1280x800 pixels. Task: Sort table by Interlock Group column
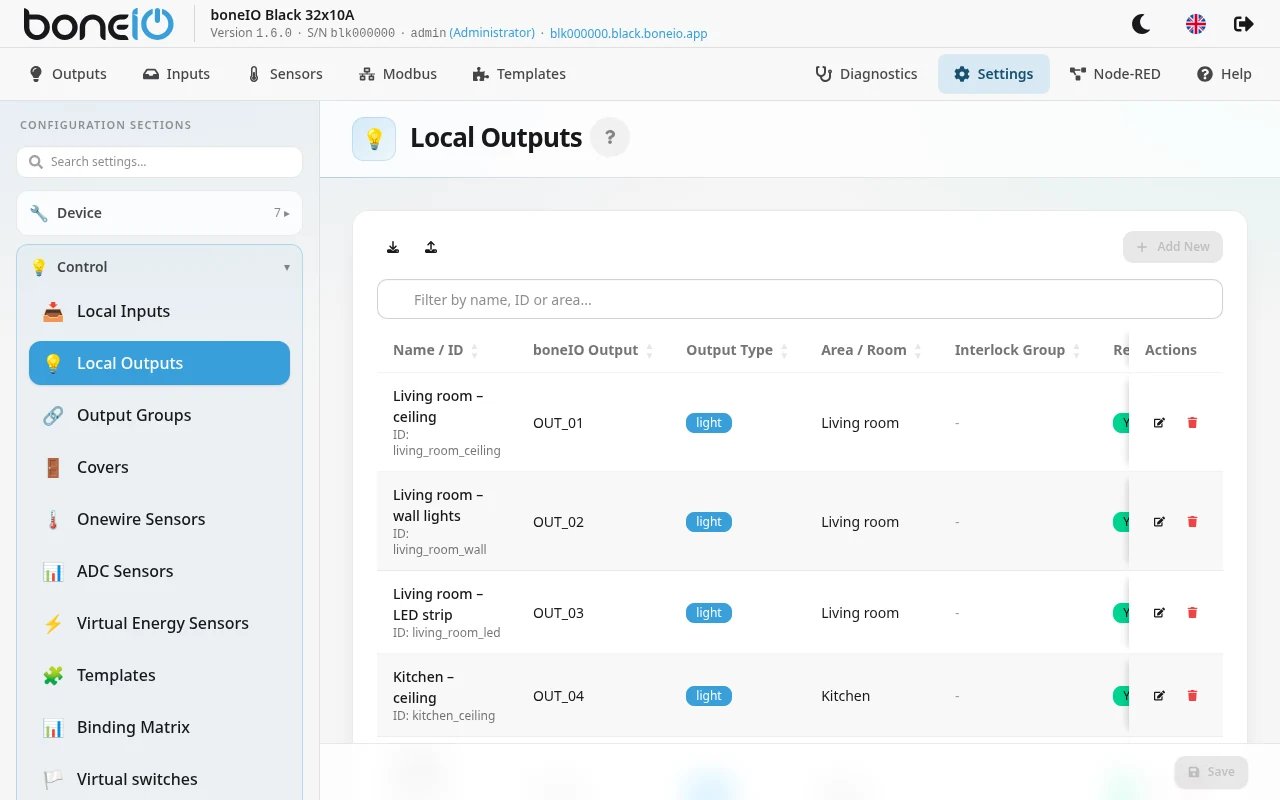[1018, 350]
